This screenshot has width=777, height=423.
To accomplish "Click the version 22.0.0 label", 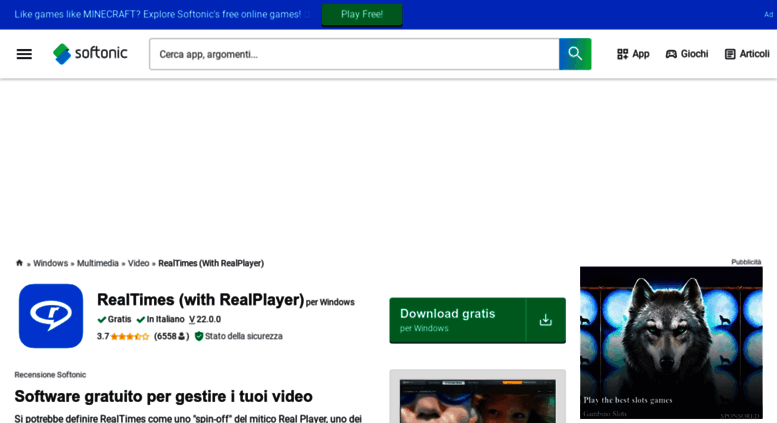I will coord(205,319).
